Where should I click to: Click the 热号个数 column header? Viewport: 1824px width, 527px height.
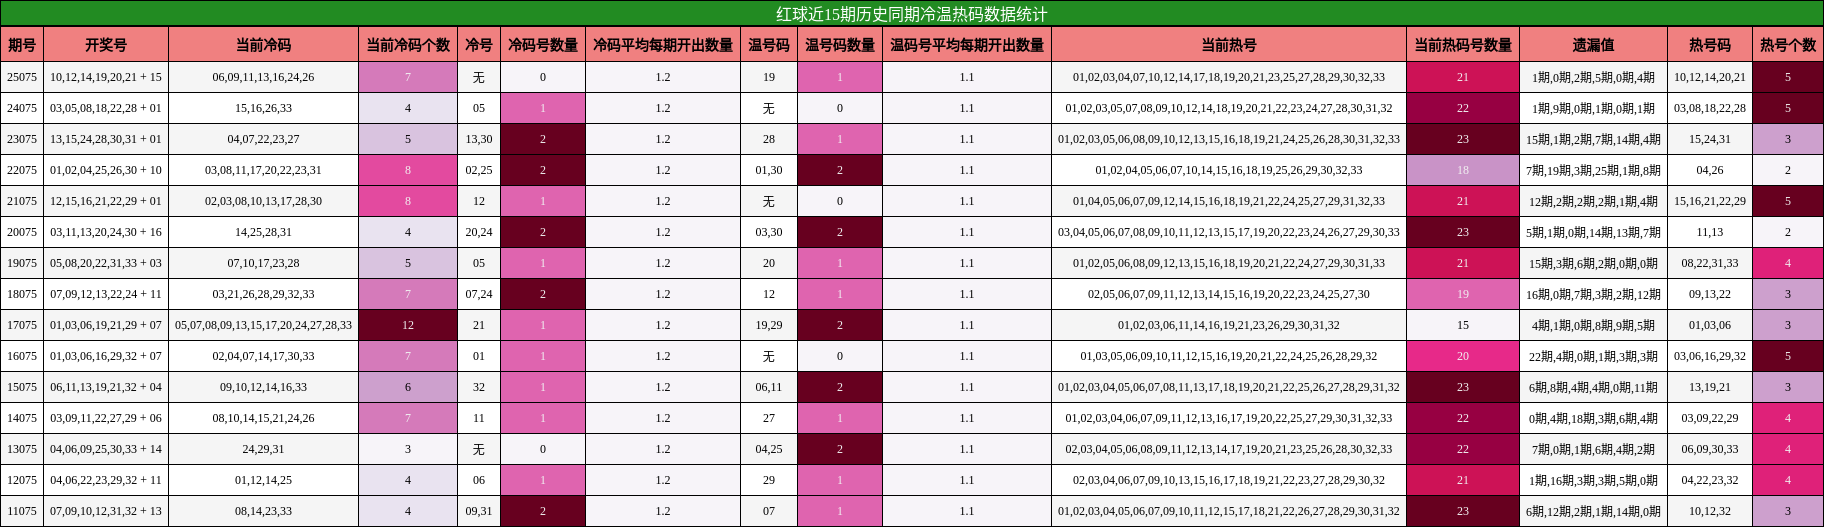(x=1788, y=45)
